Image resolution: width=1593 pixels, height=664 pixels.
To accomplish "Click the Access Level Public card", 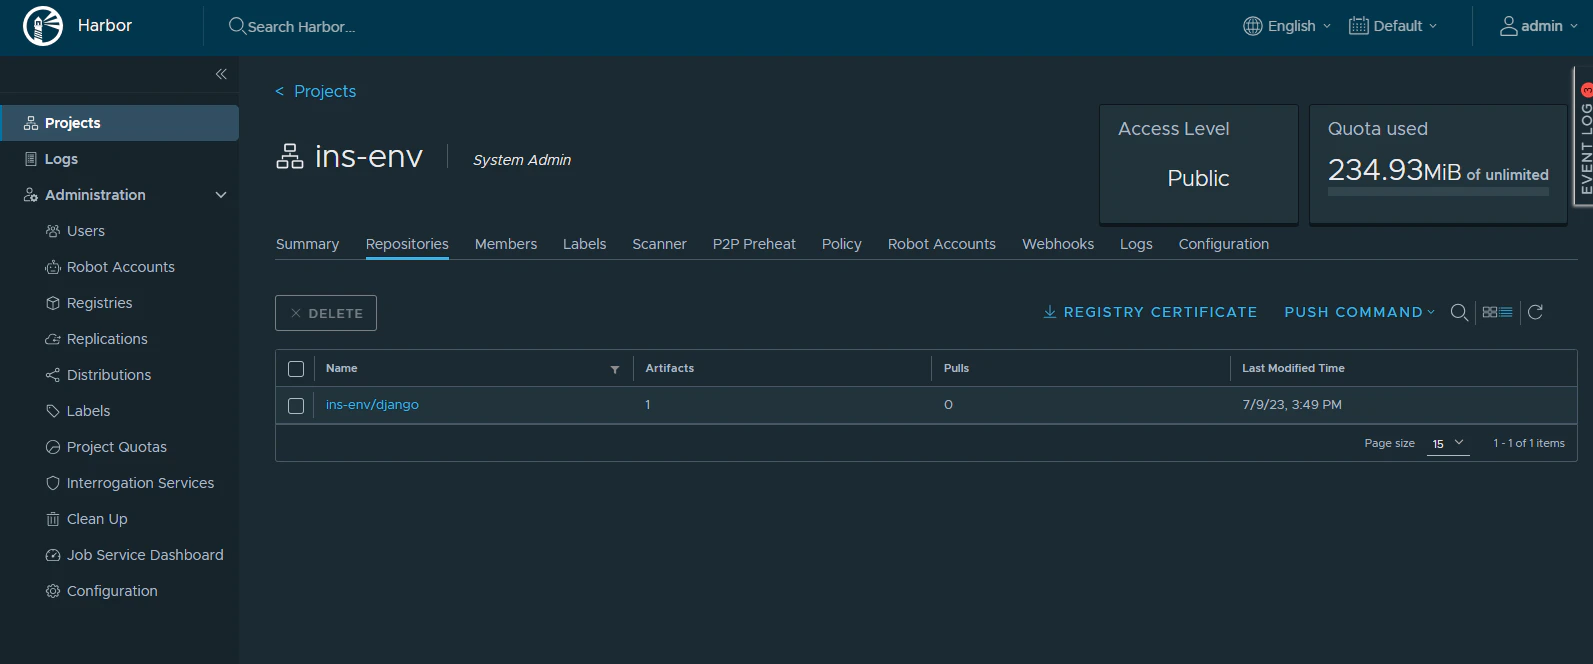I will pyautogui.click(x=1199, y=164).
